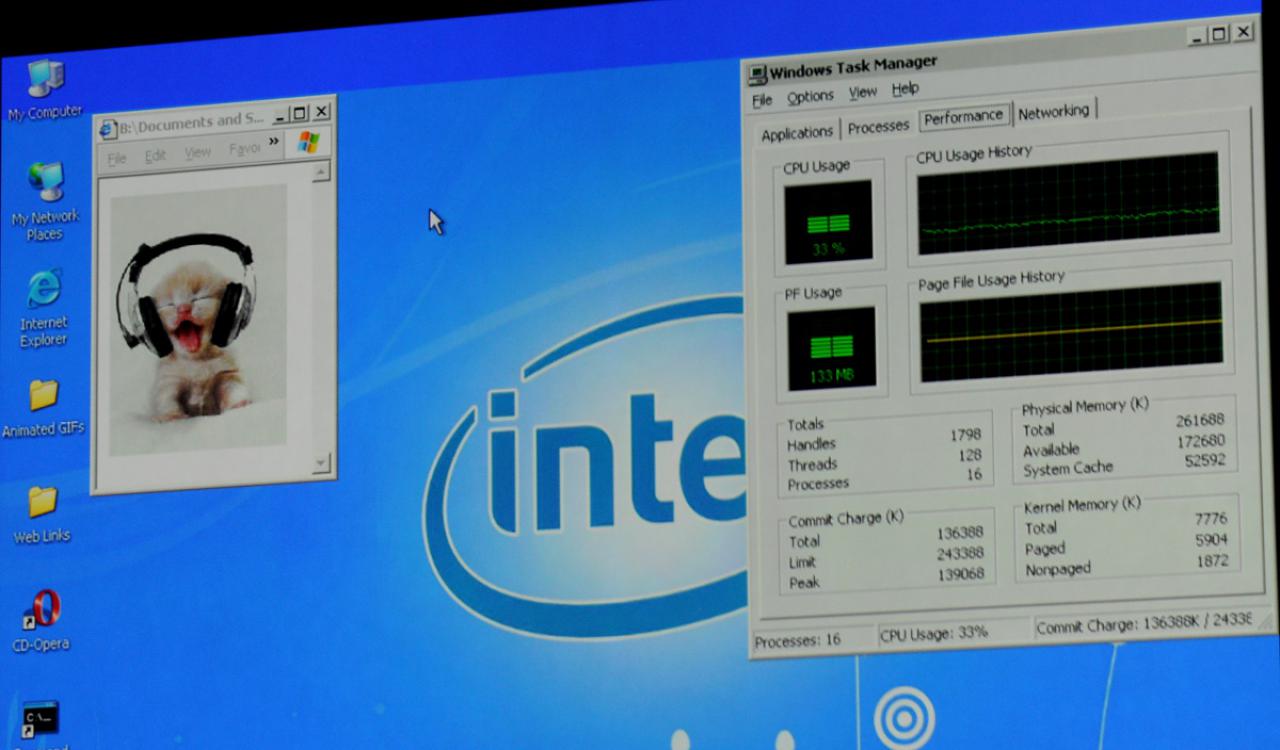
Task: Open File menu in Documents window
Action: tap(117, 158)
